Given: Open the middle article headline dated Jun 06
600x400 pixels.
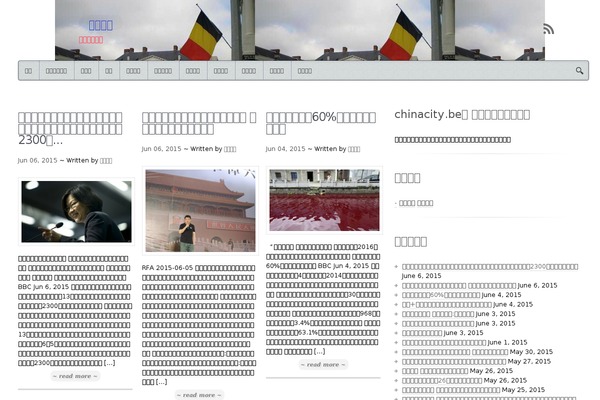Looking at the screenshot, I should tap(199, 123).
